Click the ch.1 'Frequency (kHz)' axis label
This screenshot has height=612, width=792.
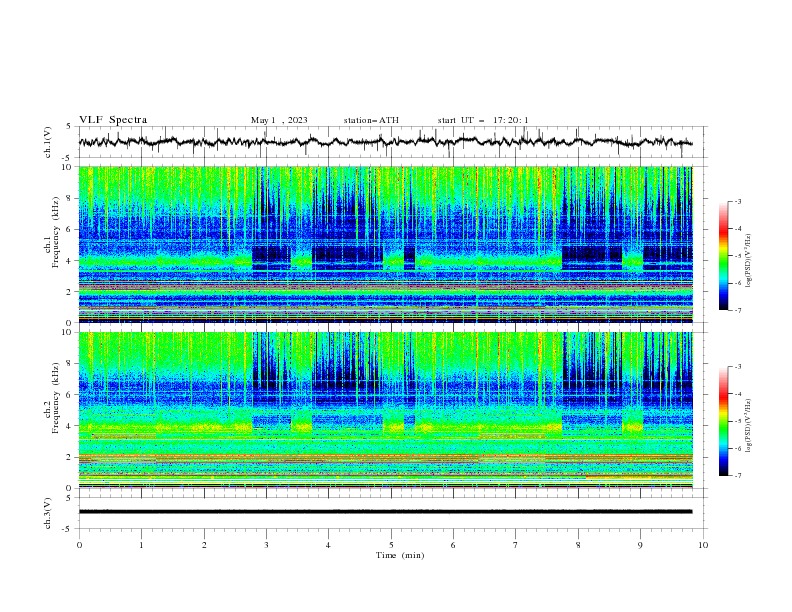pyautogui.click(x=55, y=233)
